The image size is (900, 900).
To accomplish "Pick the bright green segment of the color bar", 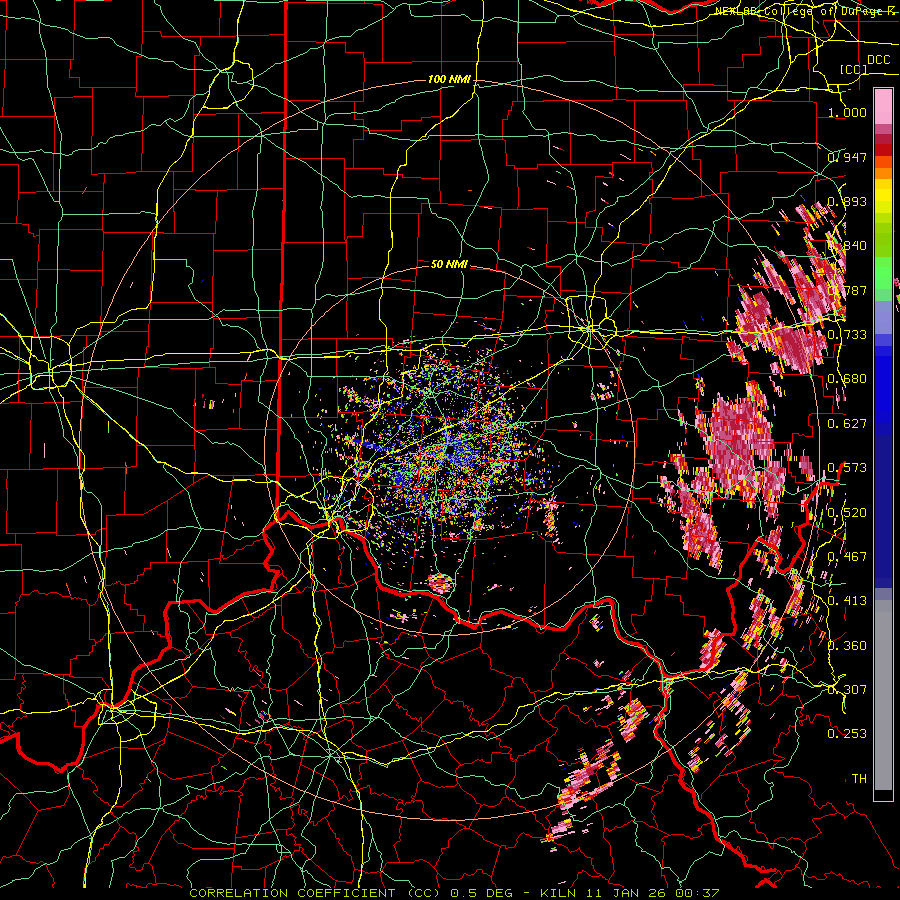I will point(883,273).
